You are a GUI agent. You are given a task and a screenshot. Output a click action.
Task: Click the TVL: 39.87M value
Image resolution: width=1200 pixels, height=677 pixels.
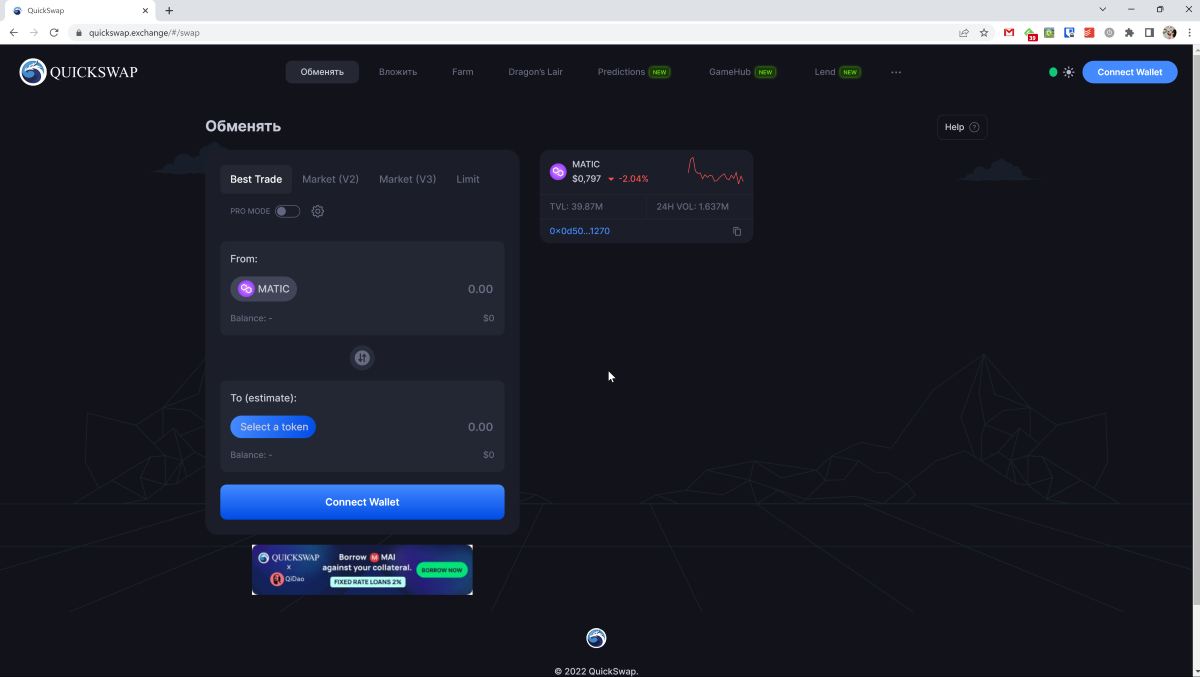(x=576, y=206)
